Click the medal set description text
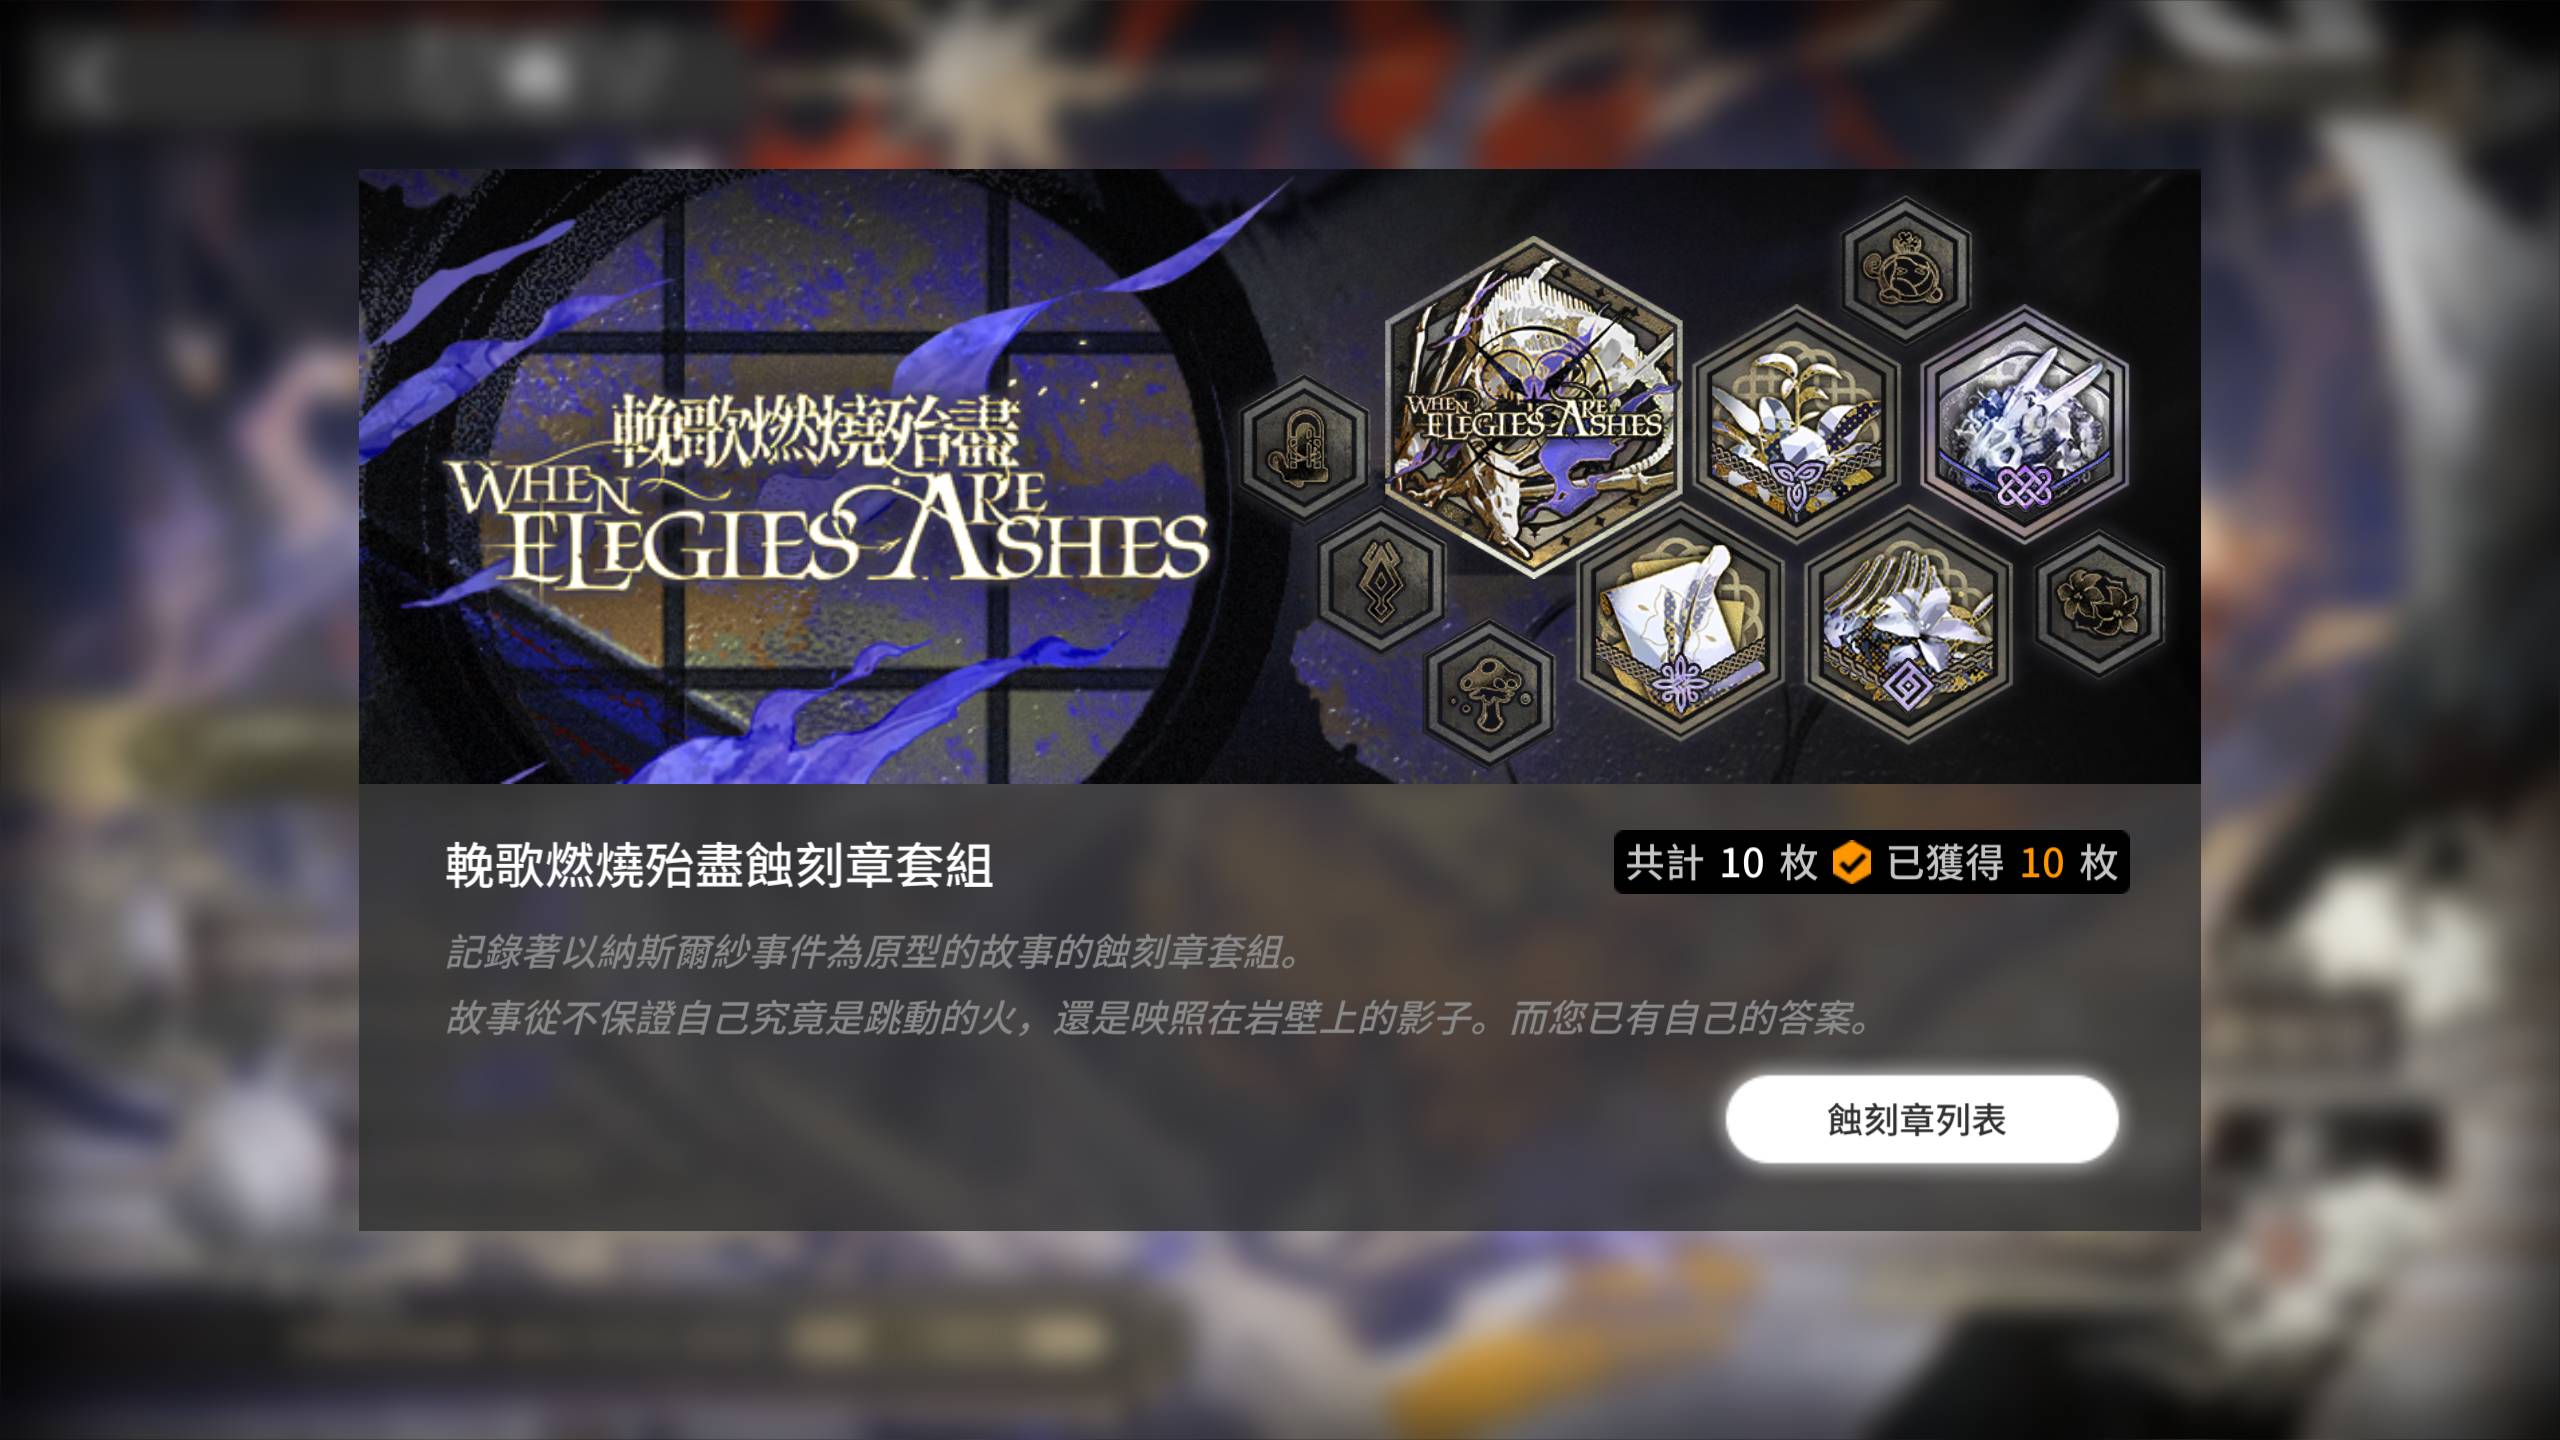The height and width of the screenshot is (1440, 2560). (x=1157, y=985)
